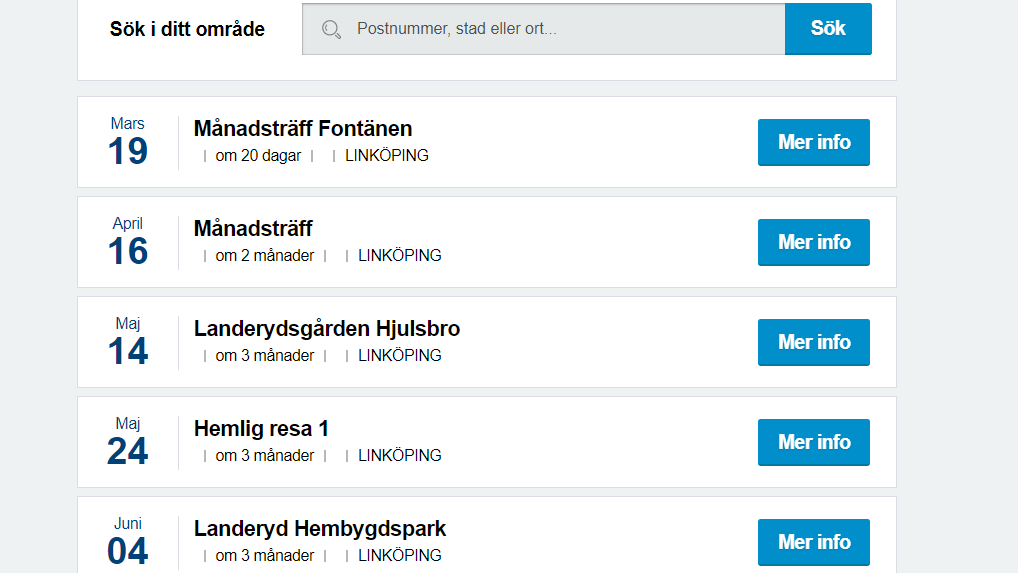The height and width of the screenshot is (573, 1018).
Task: Open the Landerydsgården Hjulsbro event title
Action: tap(327, 328)
